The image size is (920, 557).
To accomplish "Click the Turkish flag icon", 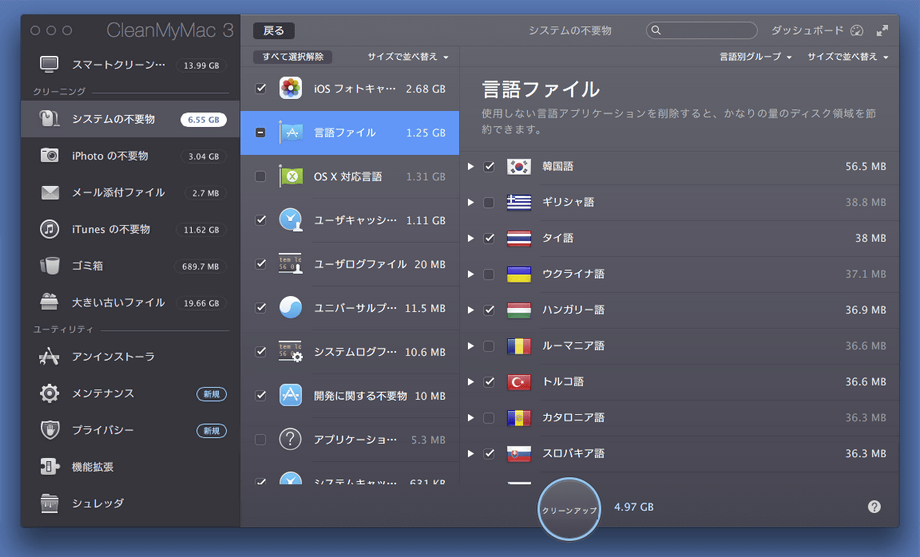I will 519,382.
